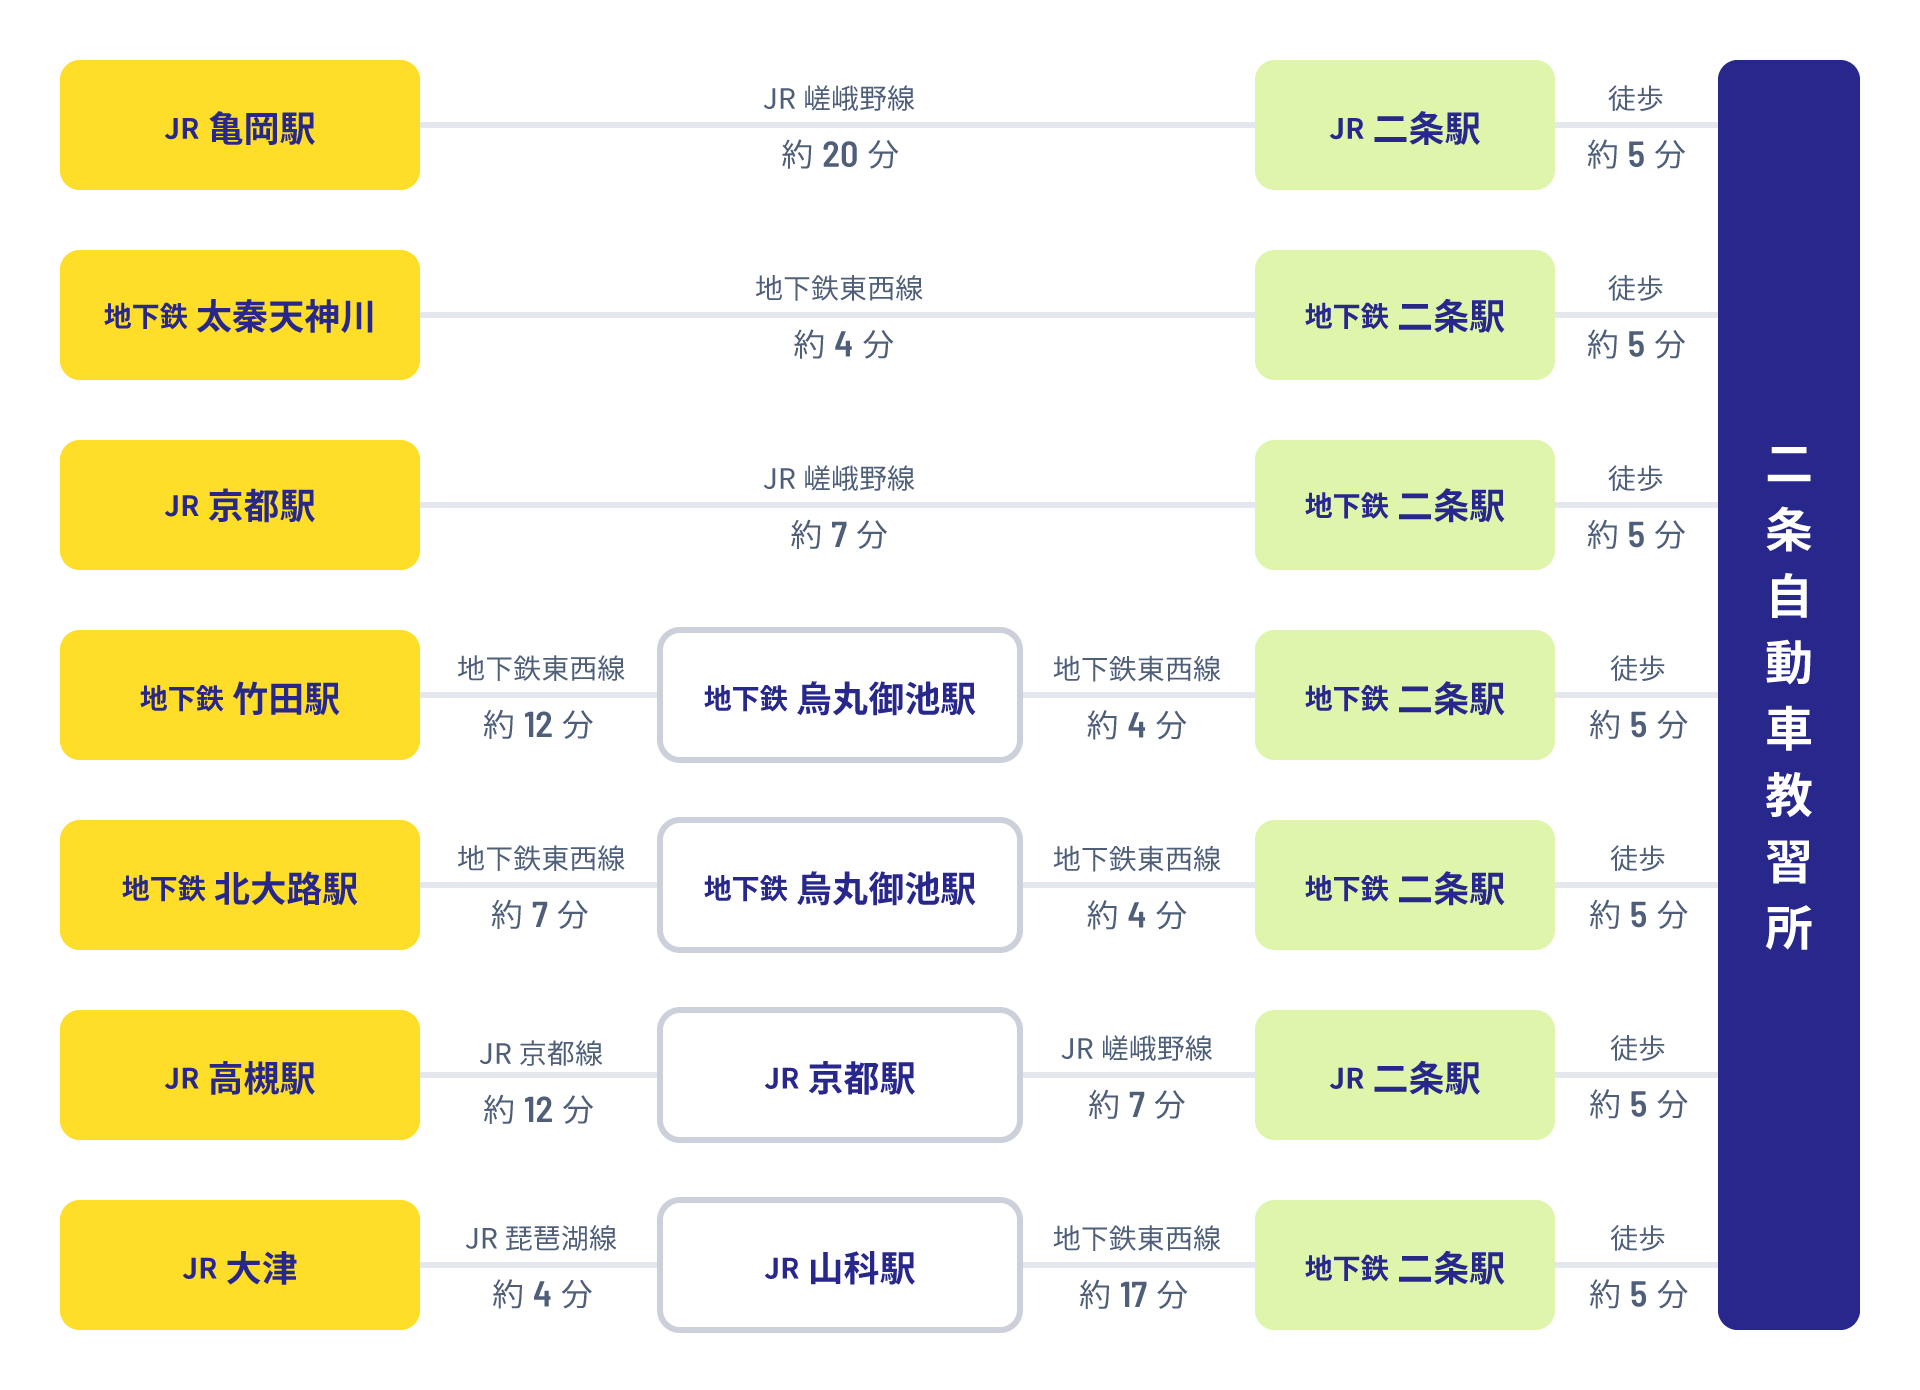Click the 二条自動車教習所 destination banner

click(1788, 695)
